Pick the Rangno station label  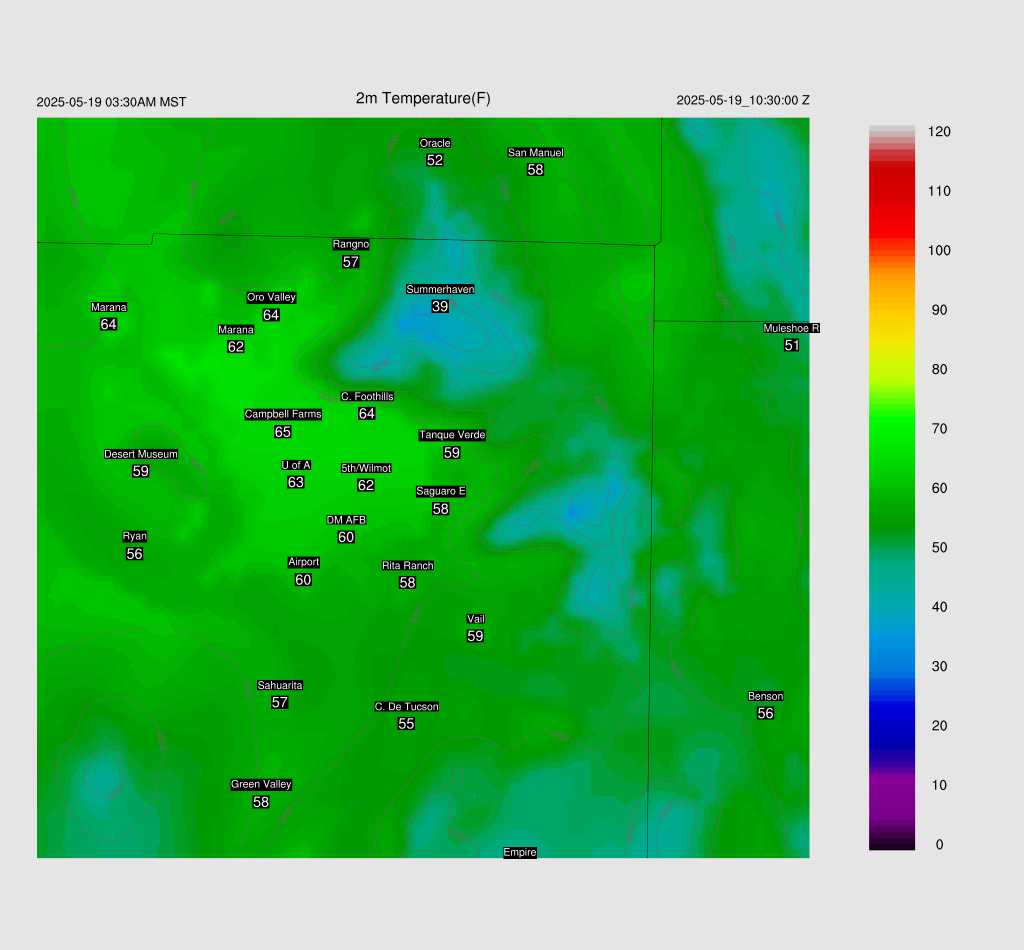pyautogui.click(x=351, y=244)
